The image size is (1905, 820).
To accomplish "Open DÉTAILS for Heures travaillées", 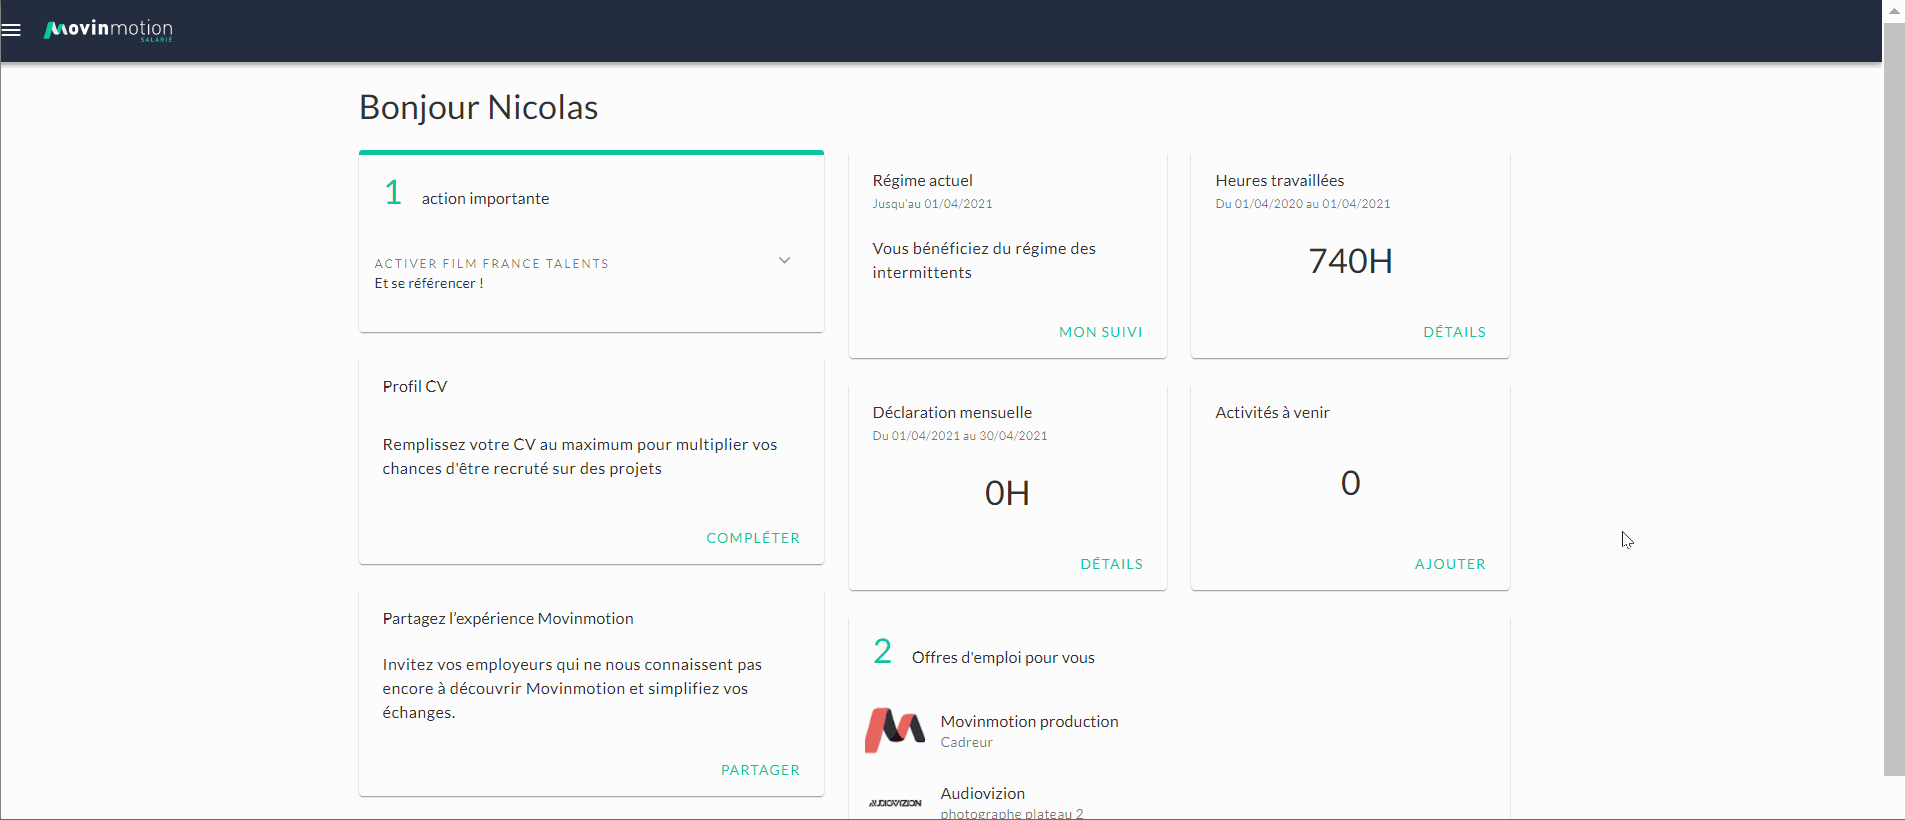I will click(x=1454, y=332).
